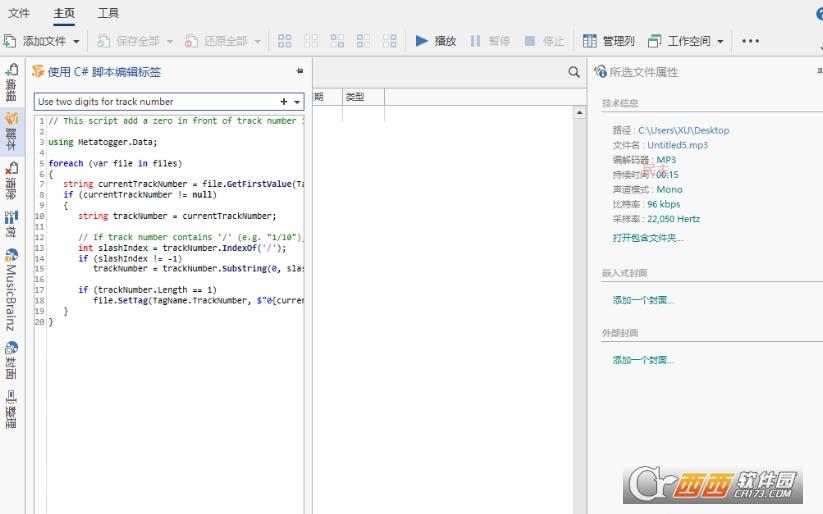Click the '// This script add a zero' comment line
Viewport: 823px width, 514px height.
pyautogui.click(x=176, y=121)
